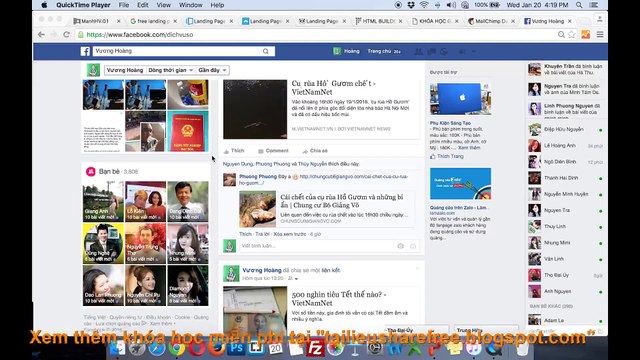Open iTunes in the Dock
640x360 pixels.
pos(473,348)
